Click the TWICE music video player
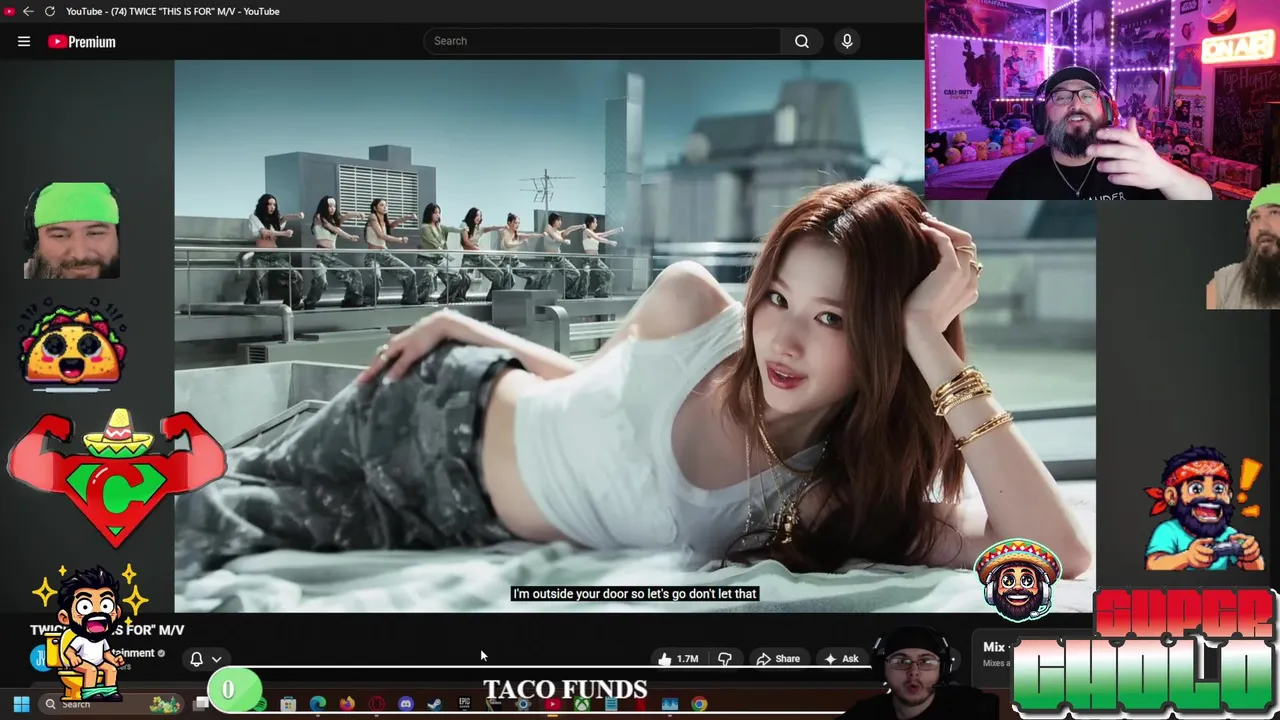This screenshot has height=720, width=1280. click(635, 336)
